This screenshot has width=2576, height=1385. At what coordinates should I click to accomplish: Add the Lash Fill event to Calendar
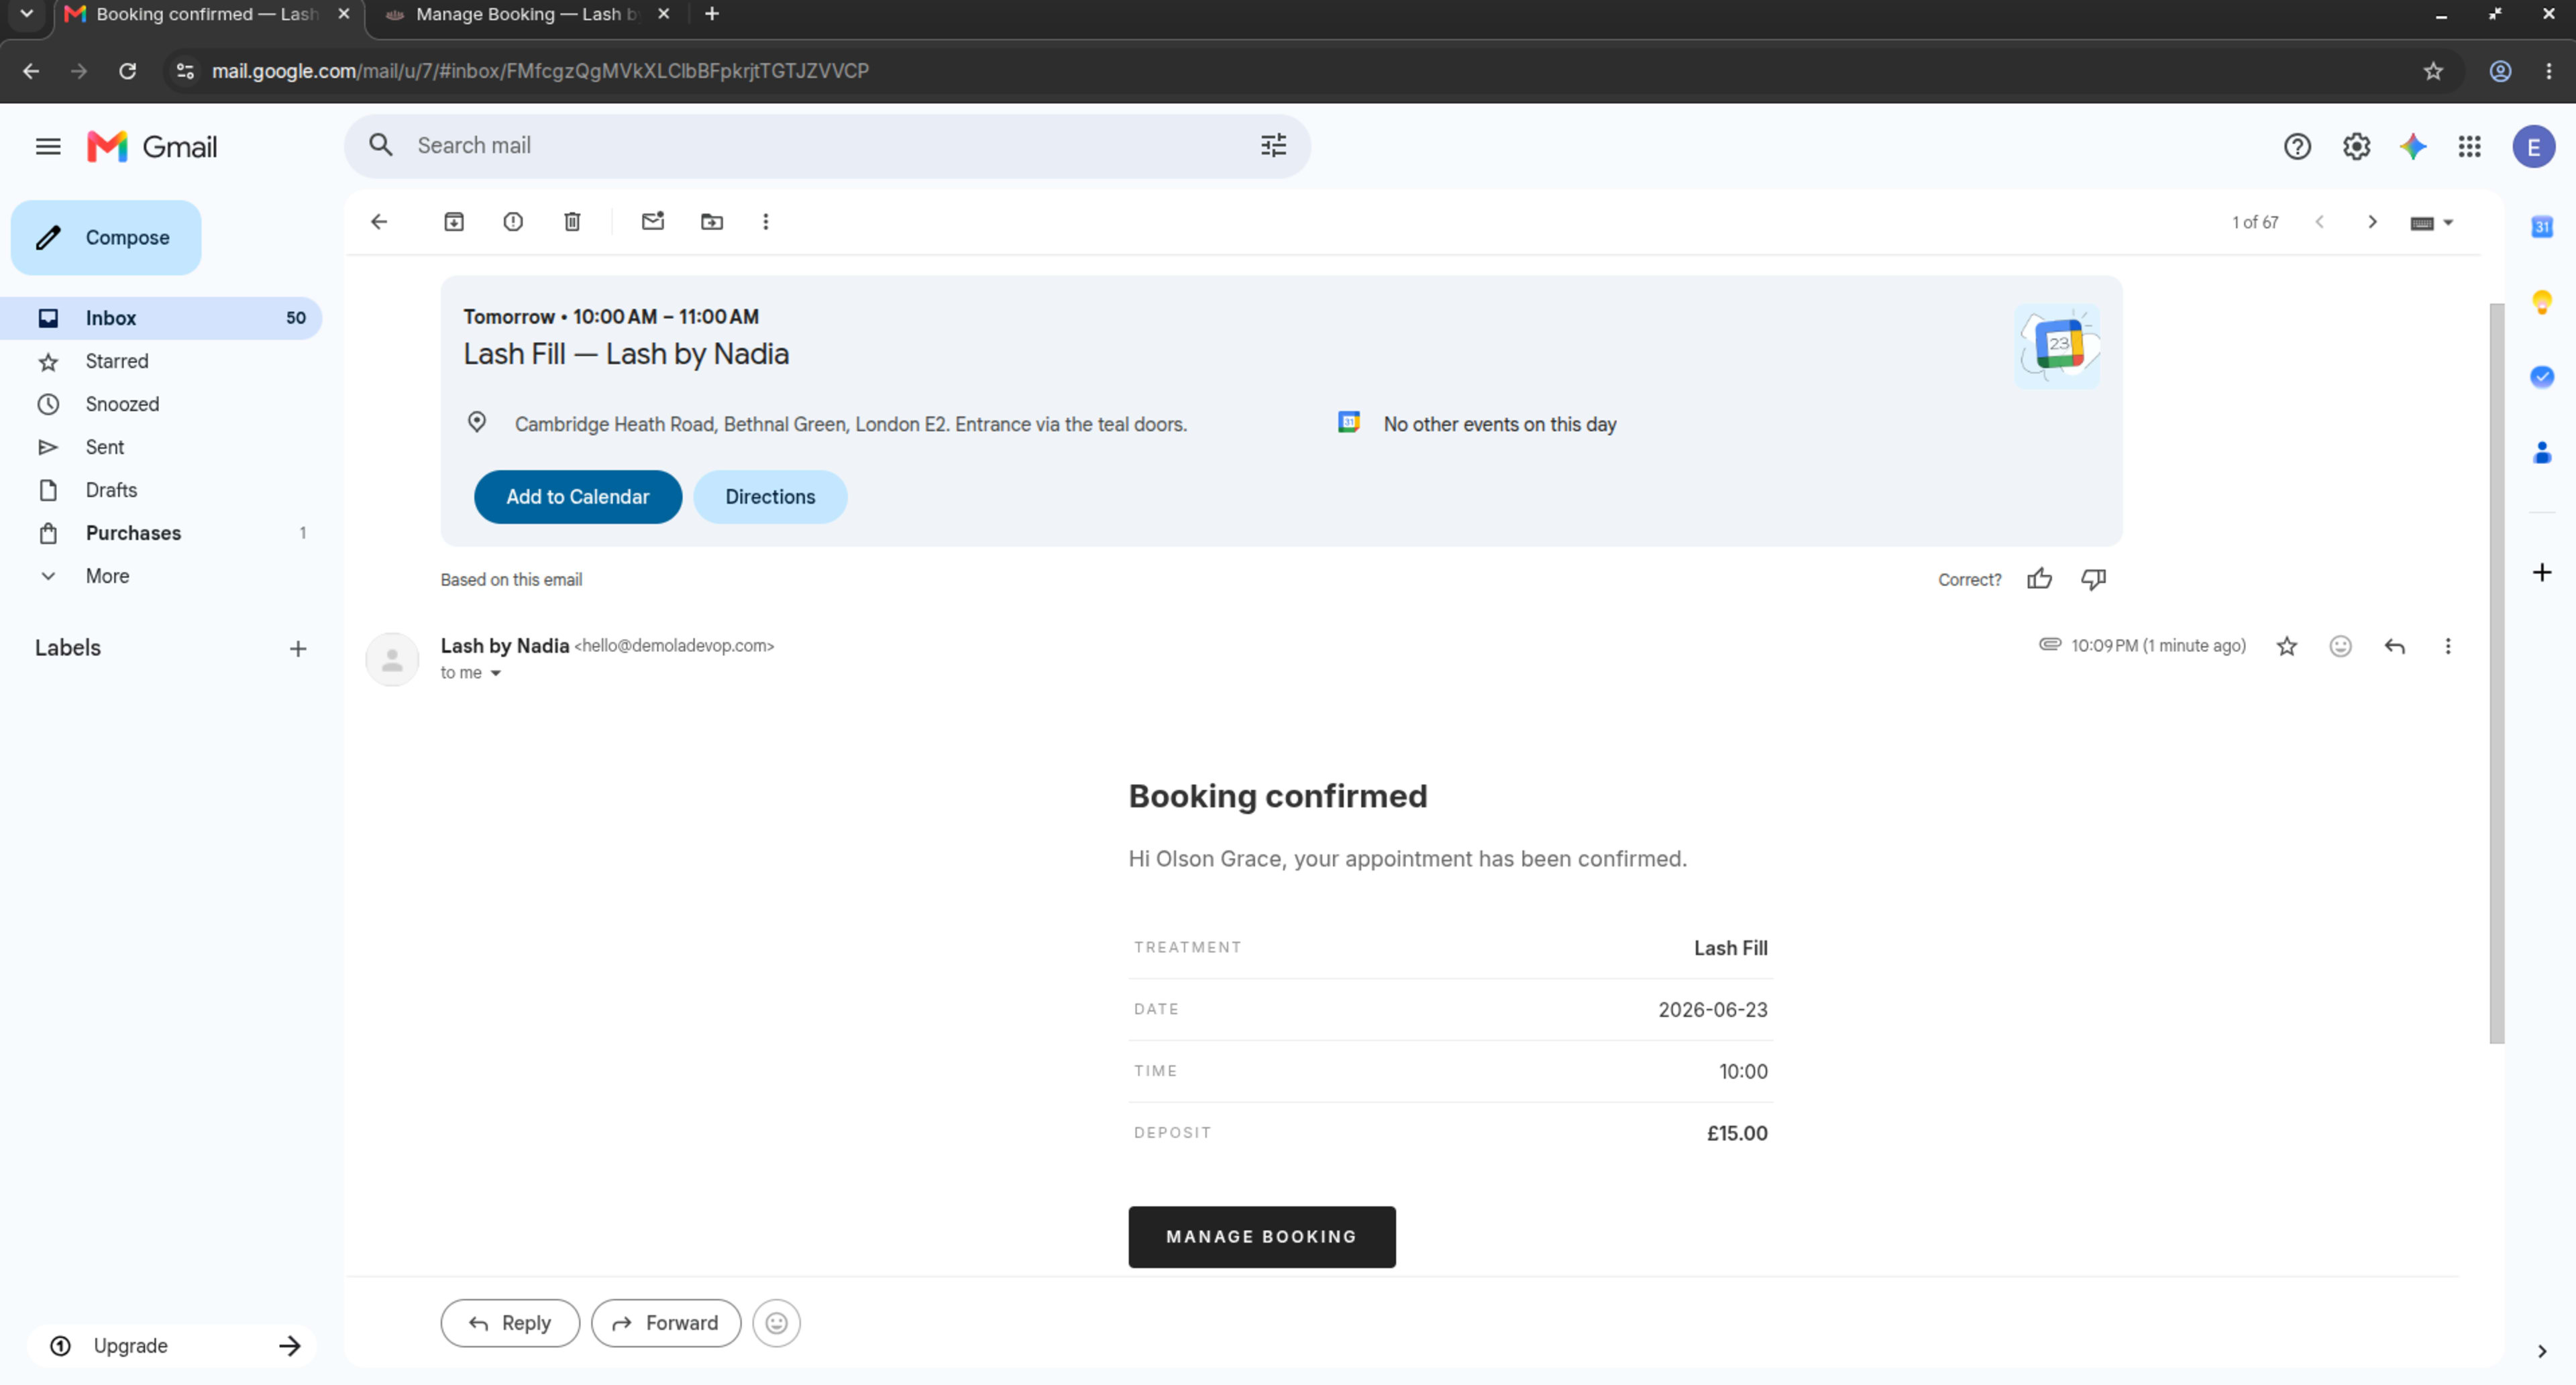pyautogui.click(x=577, y=497)
